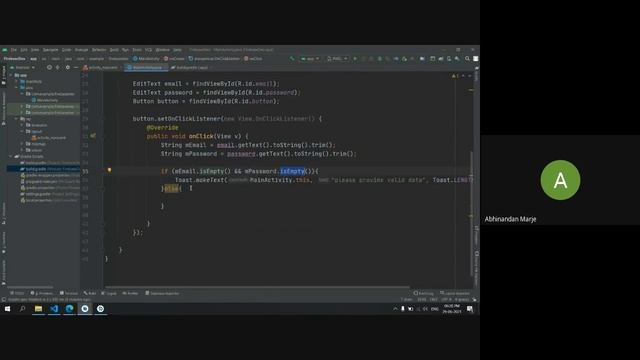
Task: Open the app run configuration dropdown
Action: click(x=311, y=59)
